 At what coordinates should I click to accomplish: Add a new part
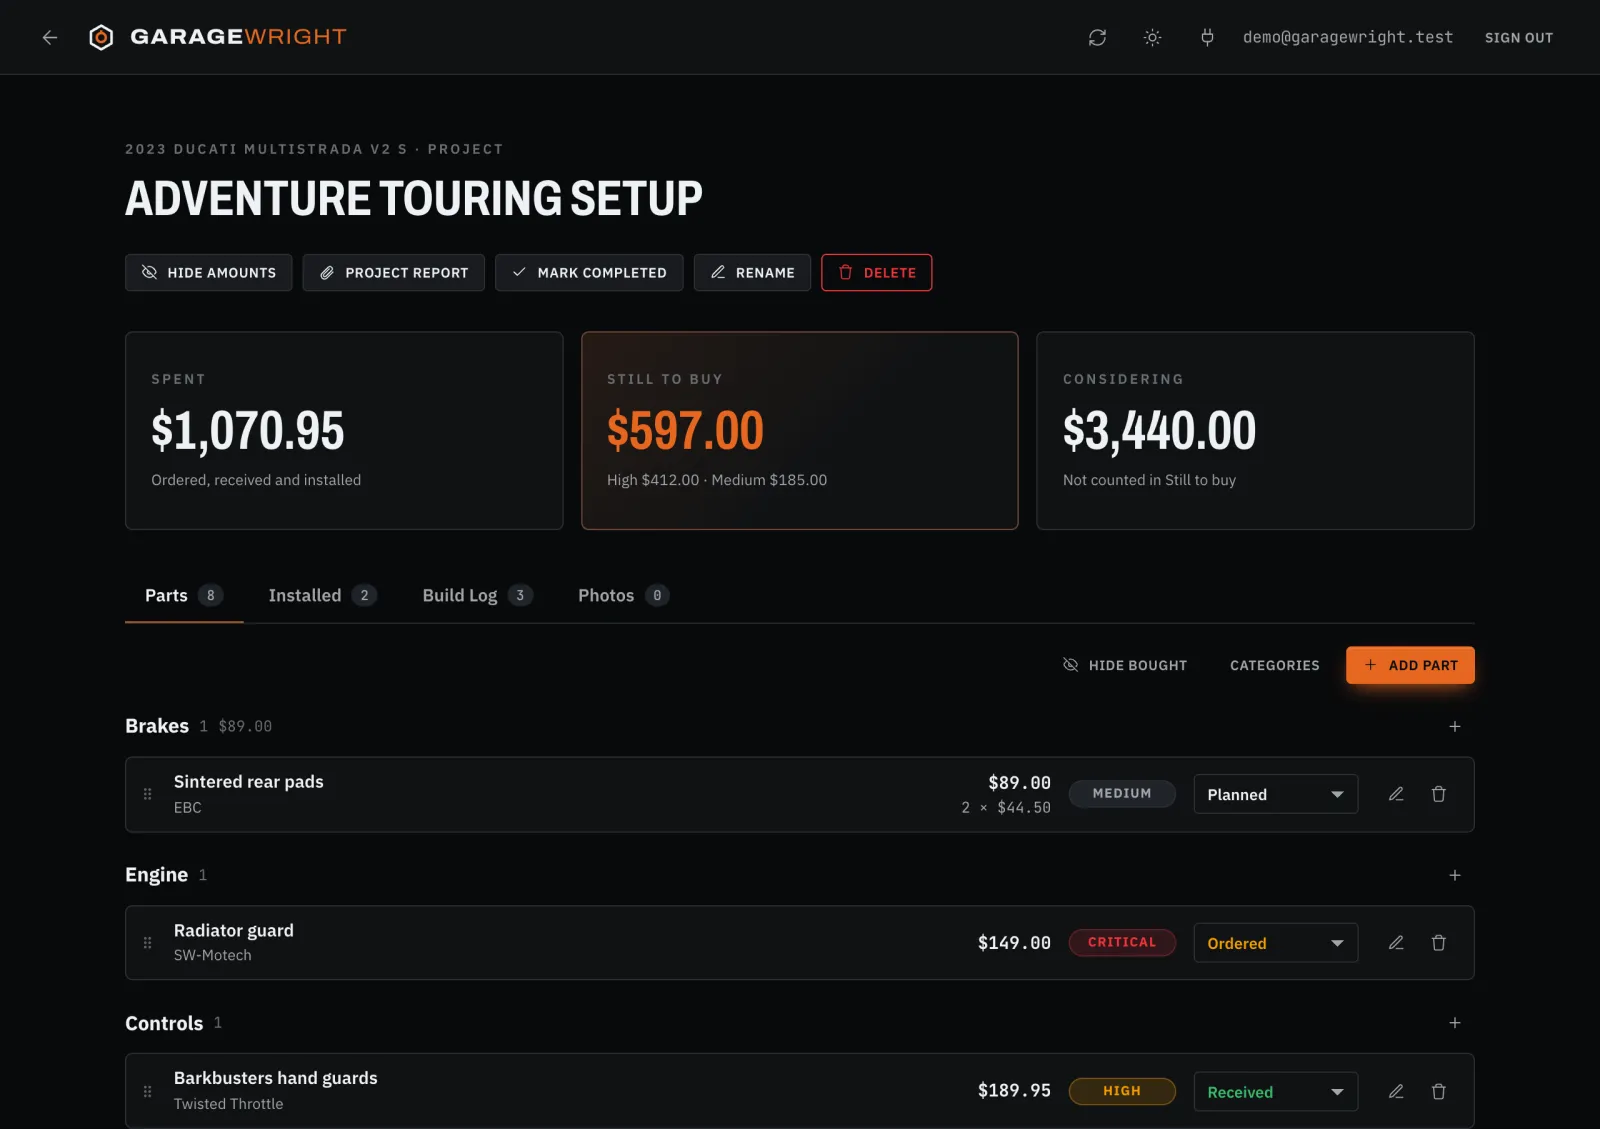[x=1410, y=665]
